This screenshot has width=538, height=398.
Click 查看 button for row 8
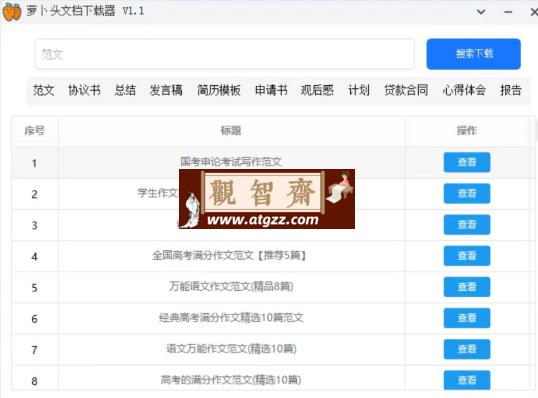467,380
